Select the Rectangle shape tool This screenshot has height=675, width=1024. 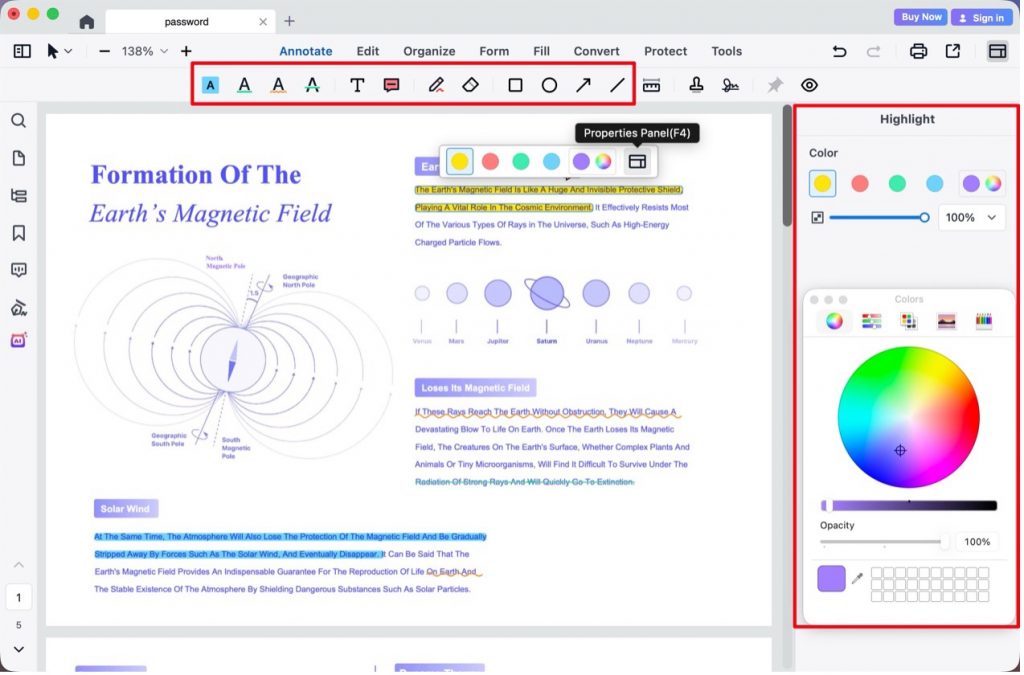point(515,85)
